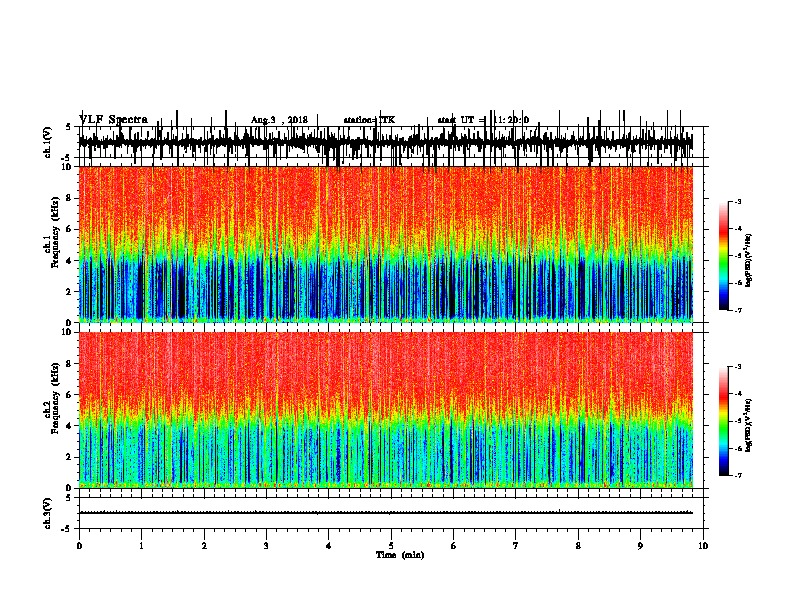The width and height of the screenshot is (792, 612).
Task: Click the "ch.3(V)" axis label
Action: 47,513
